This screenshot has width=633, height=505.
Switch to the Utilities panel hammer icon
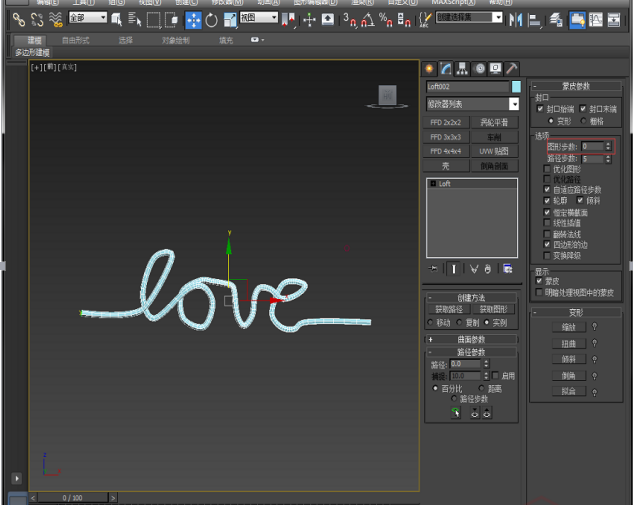click(511, 69)
